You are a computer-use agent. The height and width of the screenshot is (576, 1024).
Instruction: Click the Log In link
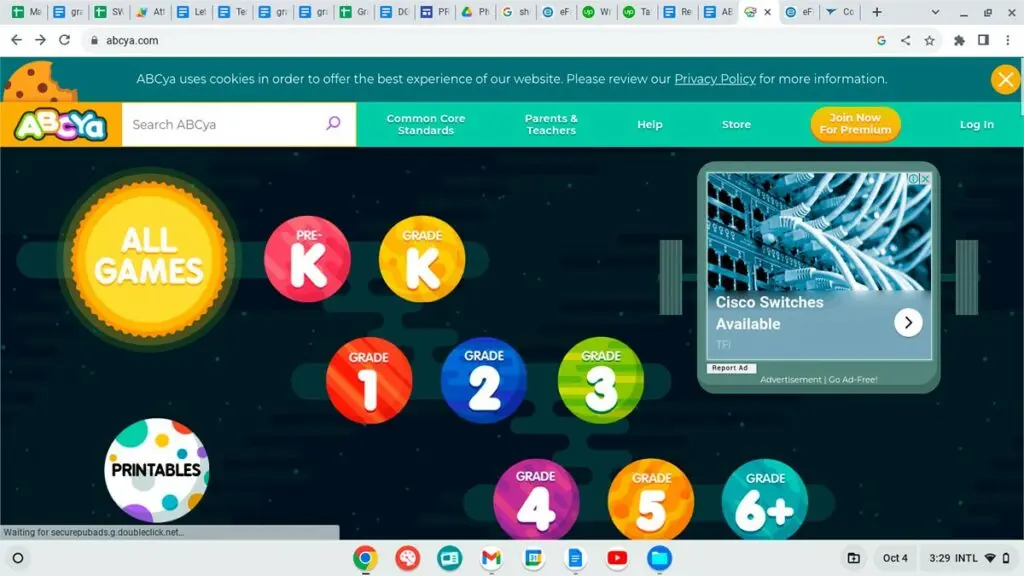[x=976, y=124]
